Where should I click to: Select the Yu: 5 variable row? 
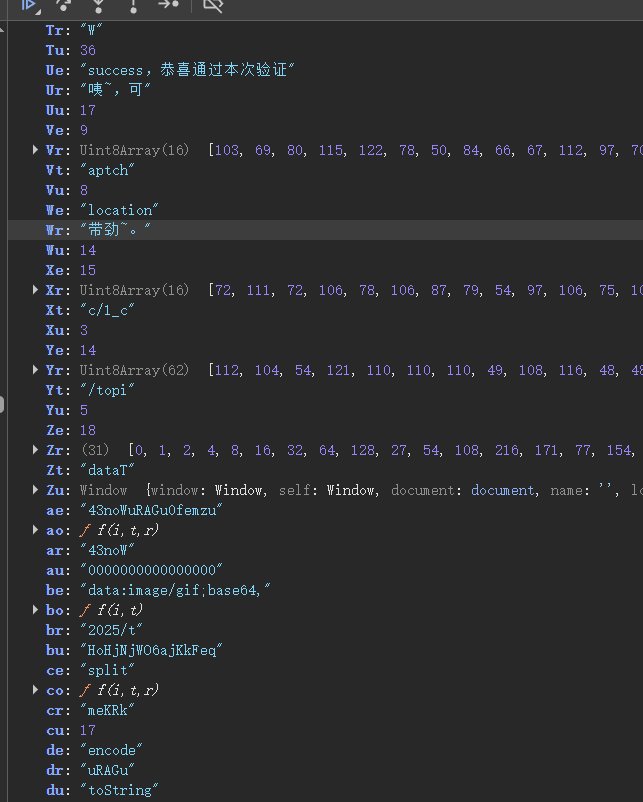pos(325,410)
